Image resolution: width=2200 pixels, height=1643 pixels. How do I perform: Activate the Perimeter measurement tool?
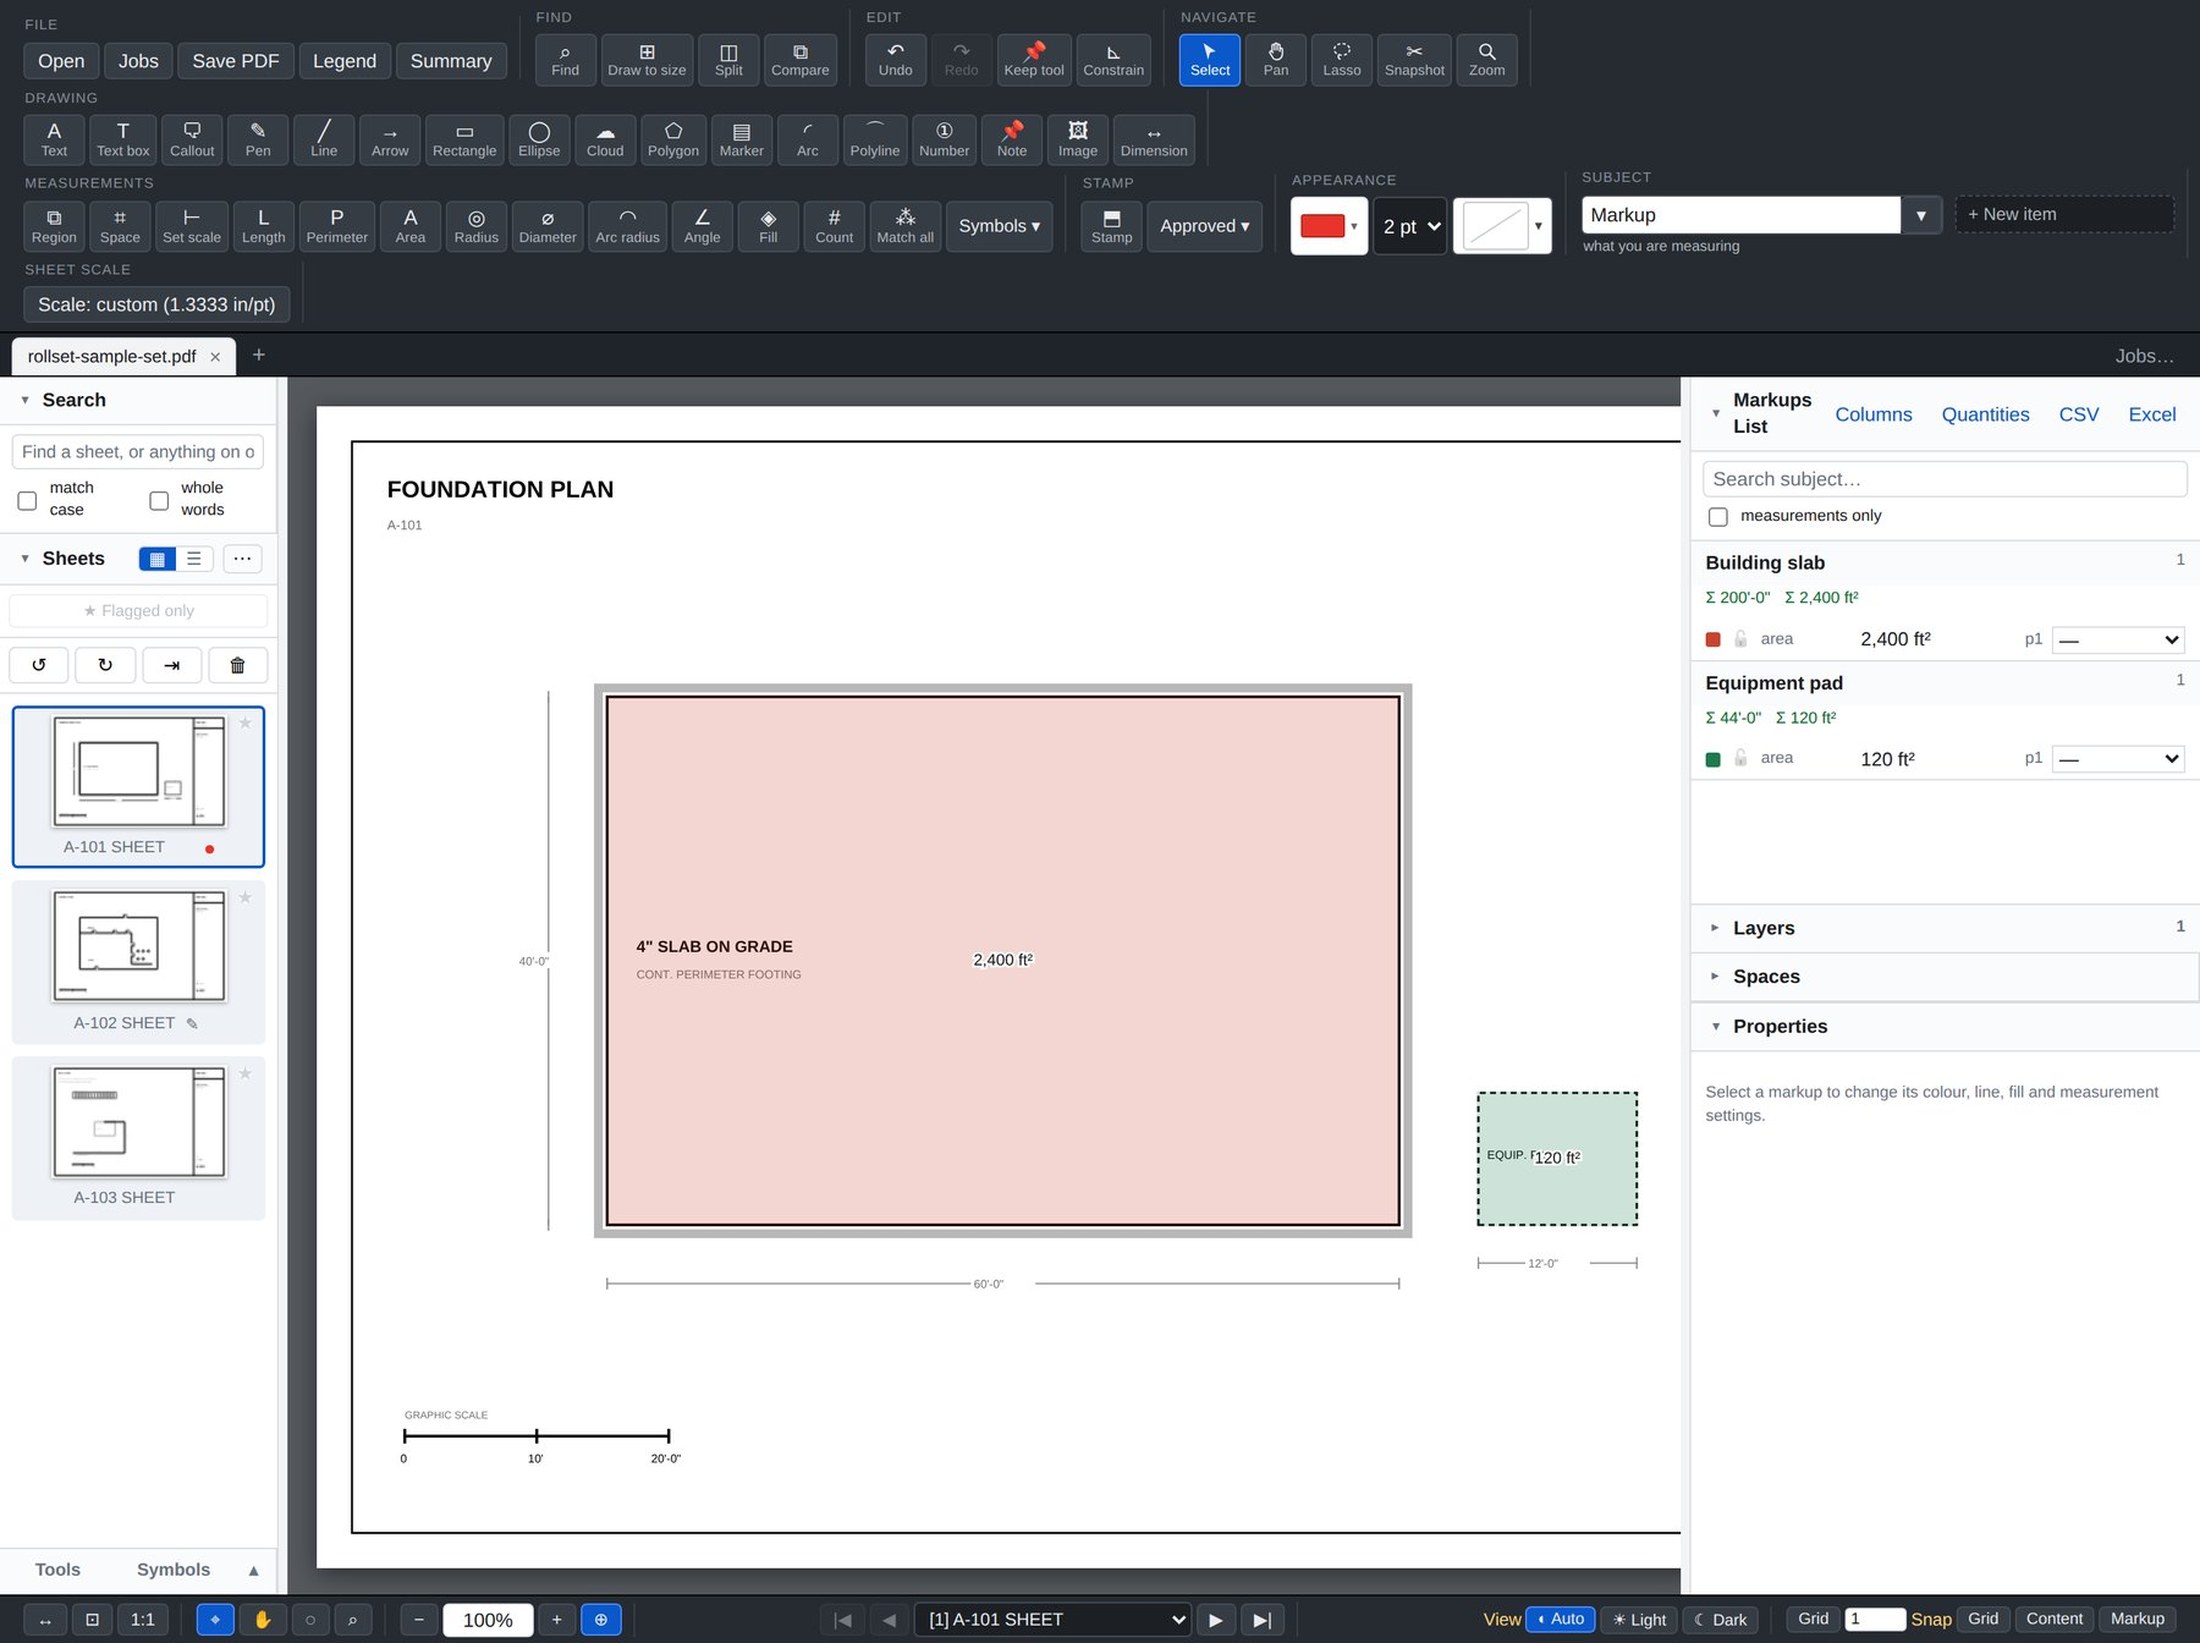click(x=337, y=226)
